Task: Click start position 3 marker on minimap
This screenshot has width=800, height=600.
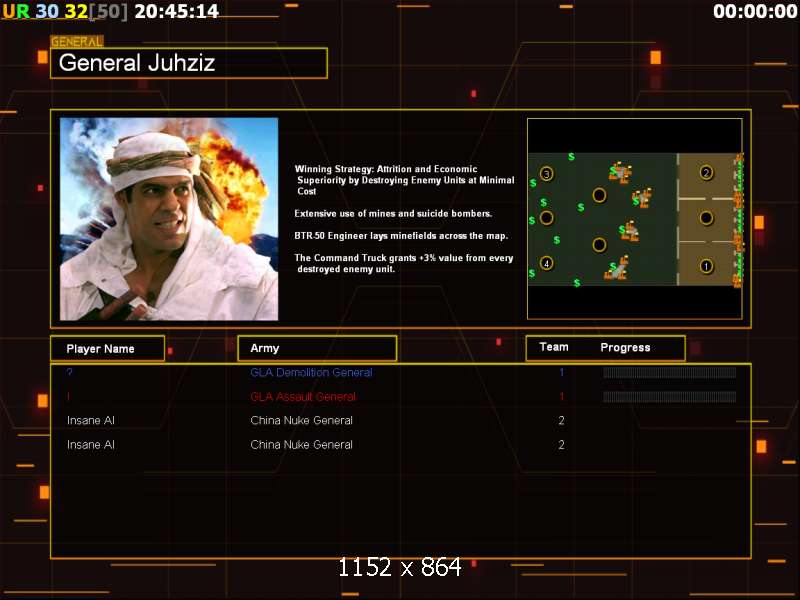Action: (546, 174)
